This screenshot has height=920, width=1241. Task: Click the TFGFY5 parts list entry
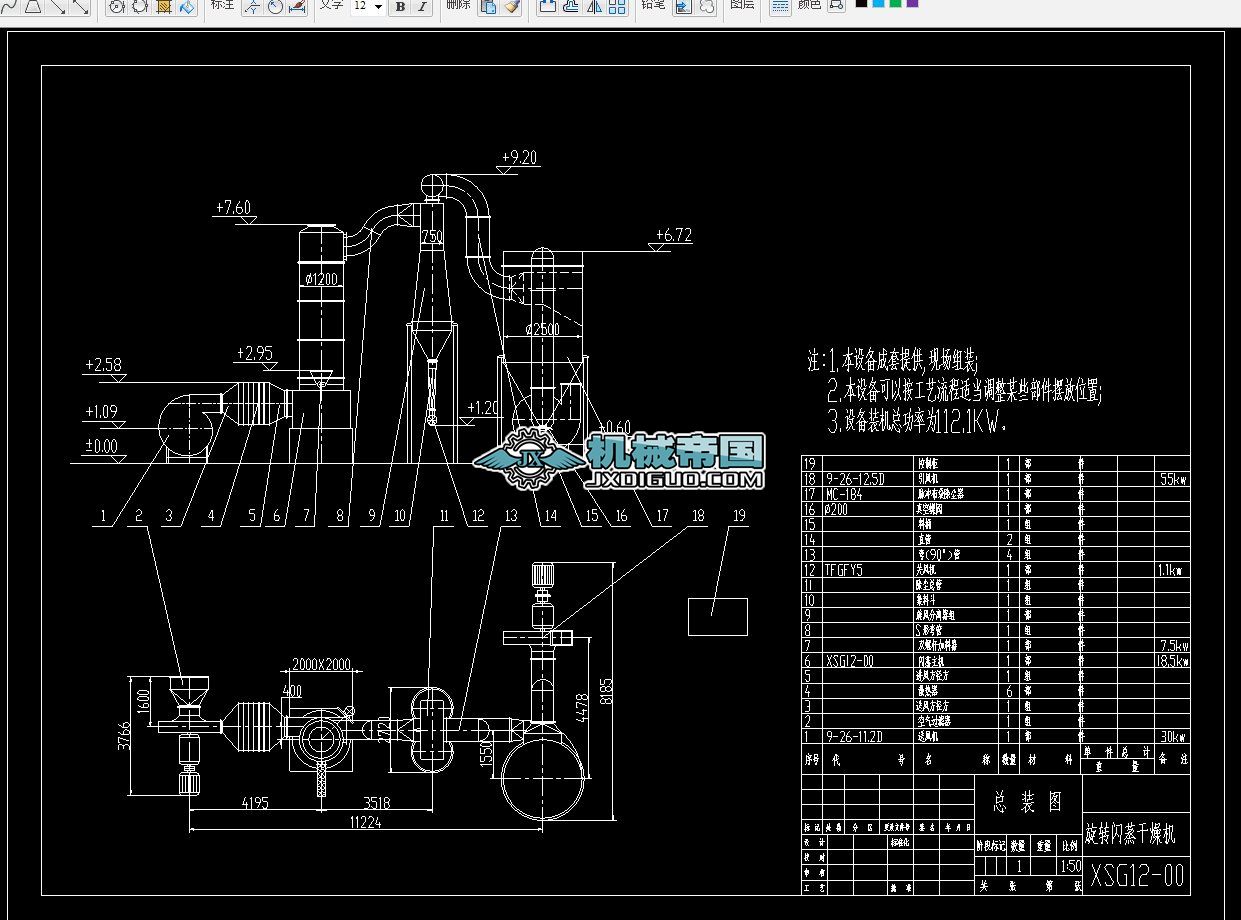tap(844, 570)
